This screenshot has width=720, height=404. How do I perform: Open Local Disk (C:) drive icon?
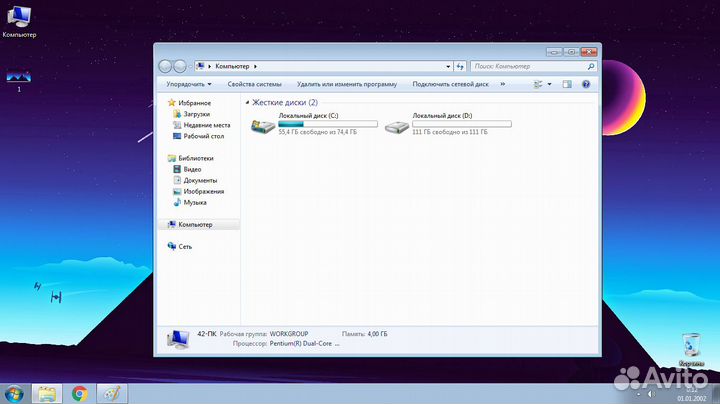263,126
